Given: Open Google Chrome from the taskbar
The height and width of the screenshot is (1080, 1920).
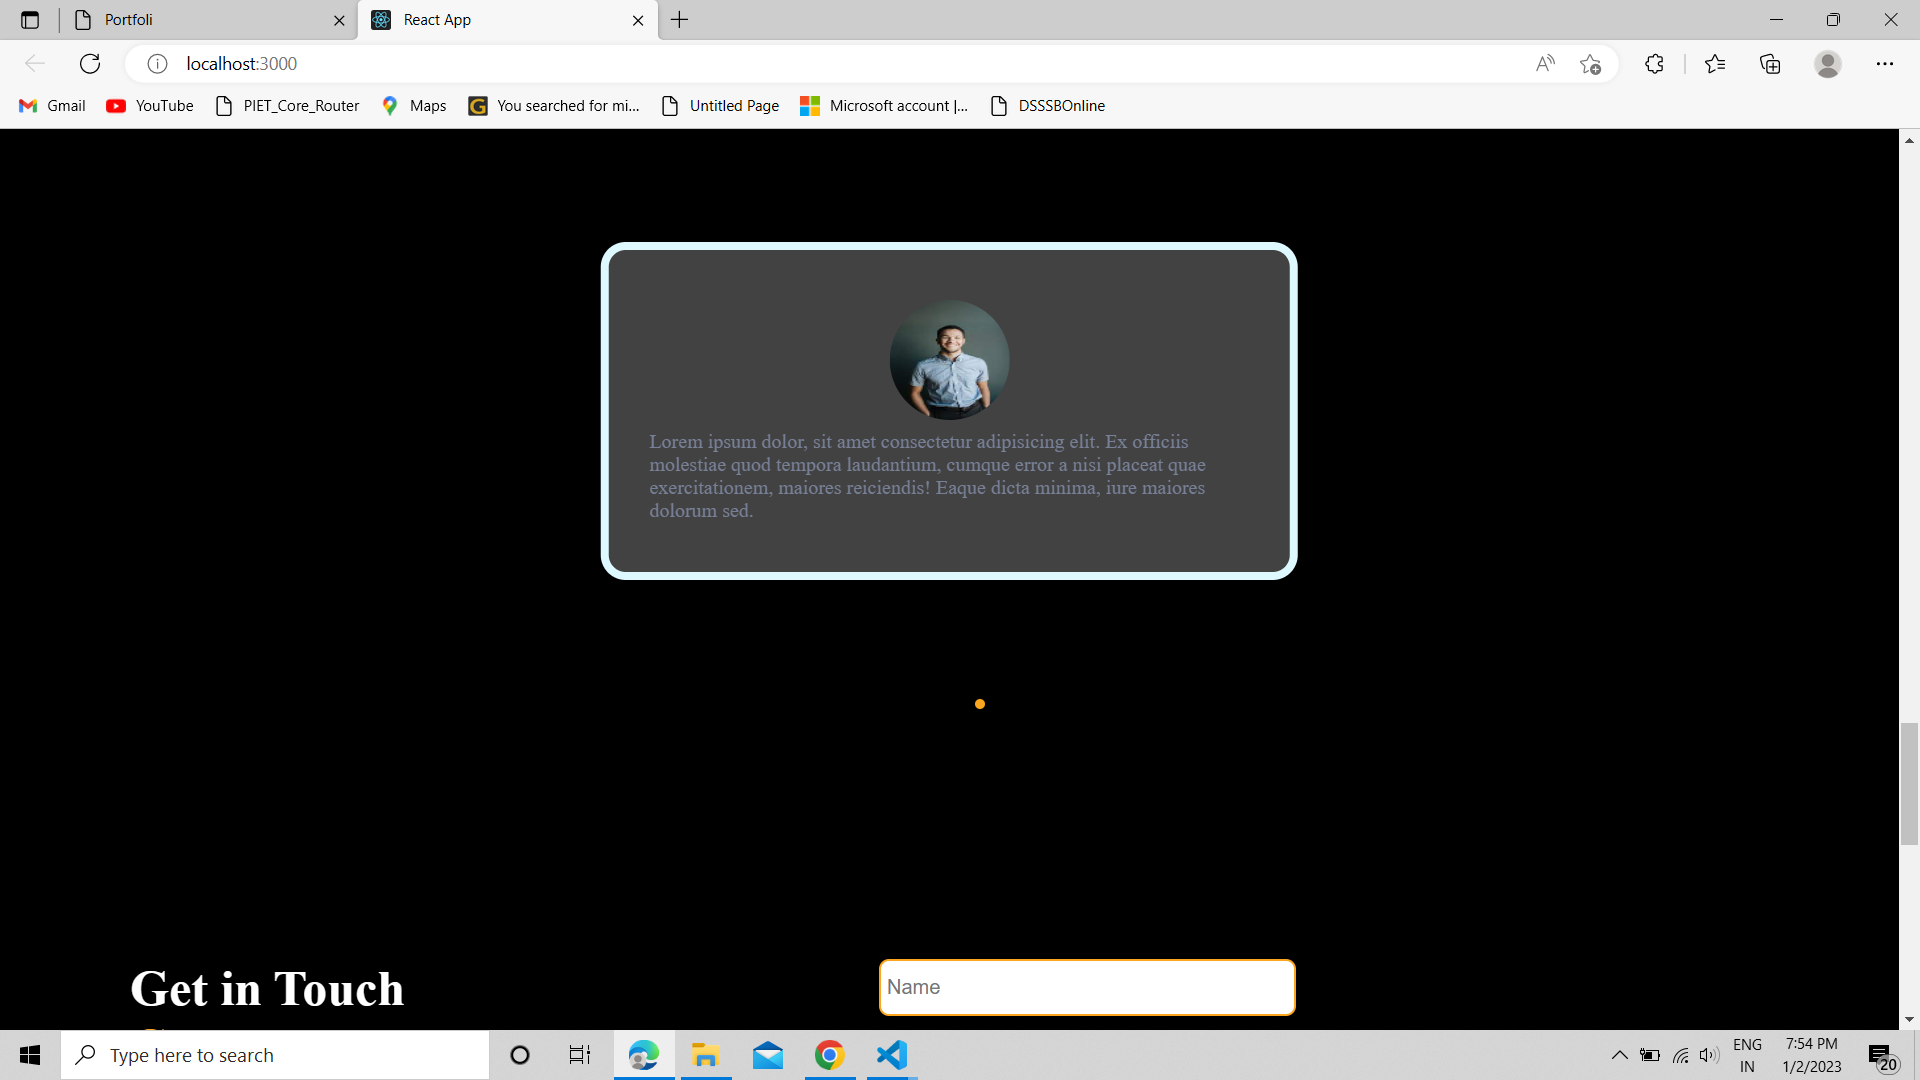Looking at the screenshot, I should [x=829, y=1054].
